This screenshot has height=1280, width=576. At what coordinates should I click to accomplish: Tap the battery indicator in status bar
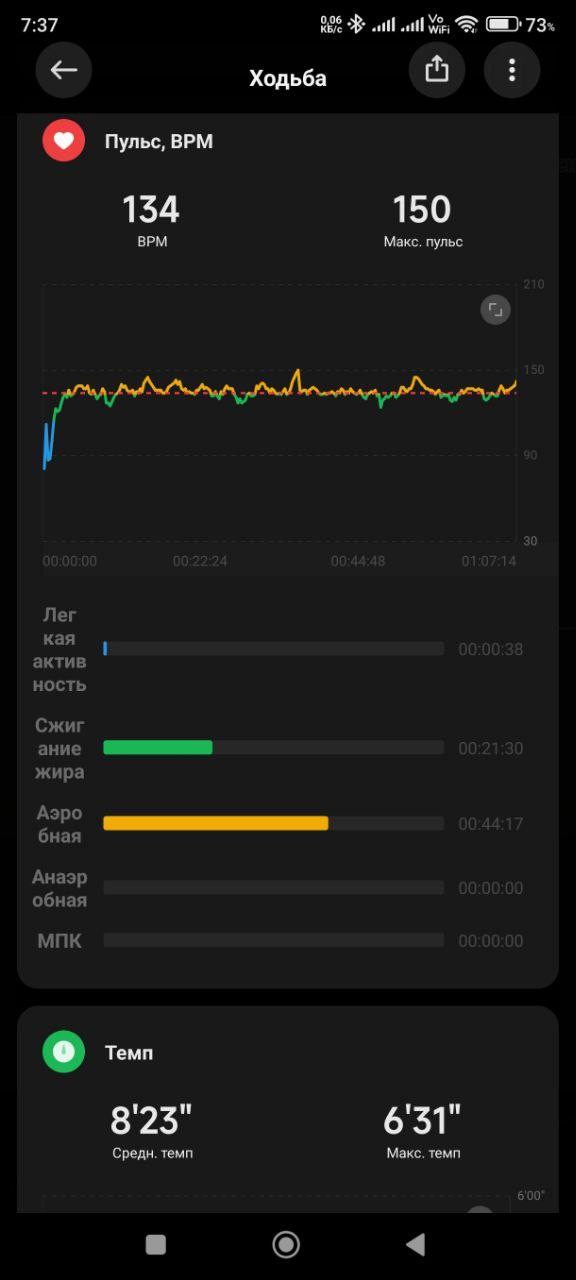click(502, 24)
